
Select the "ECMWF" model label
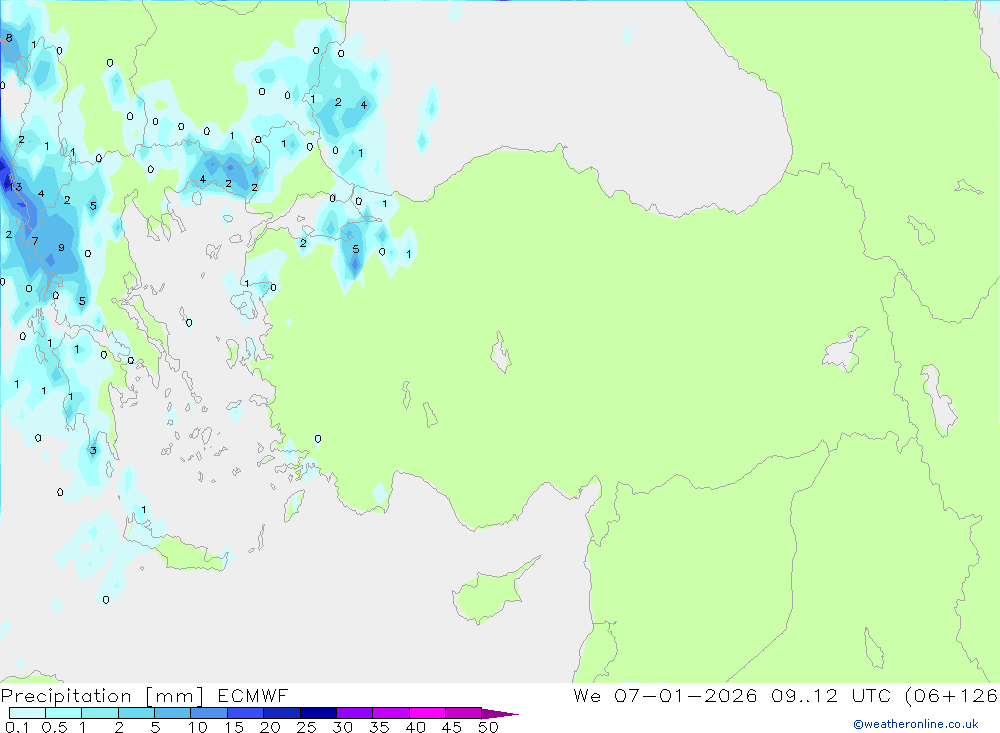[253, 695]
